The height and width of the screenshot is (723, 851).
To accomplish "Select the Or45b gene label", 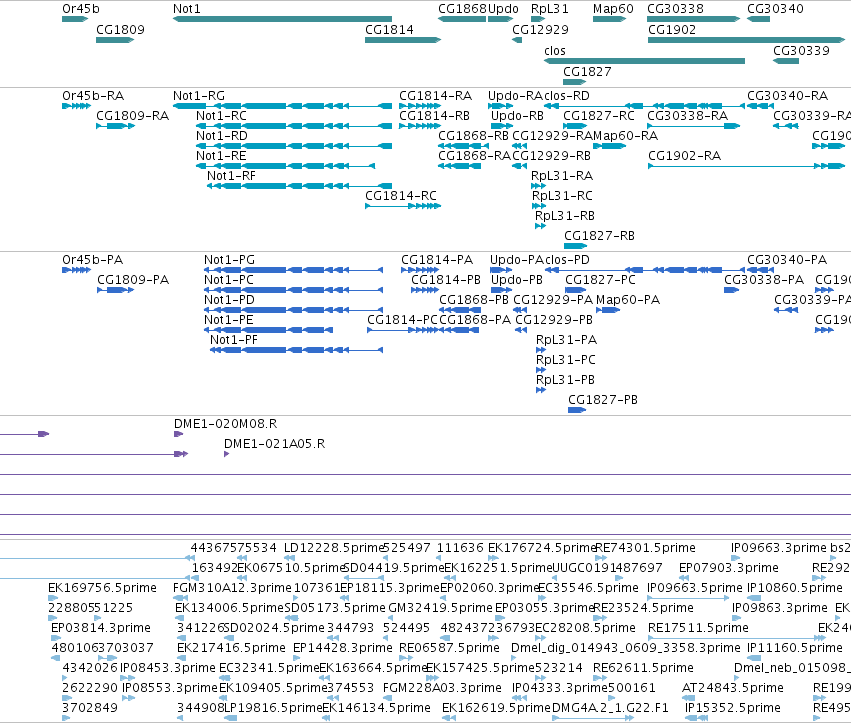I will pos(81,9).
